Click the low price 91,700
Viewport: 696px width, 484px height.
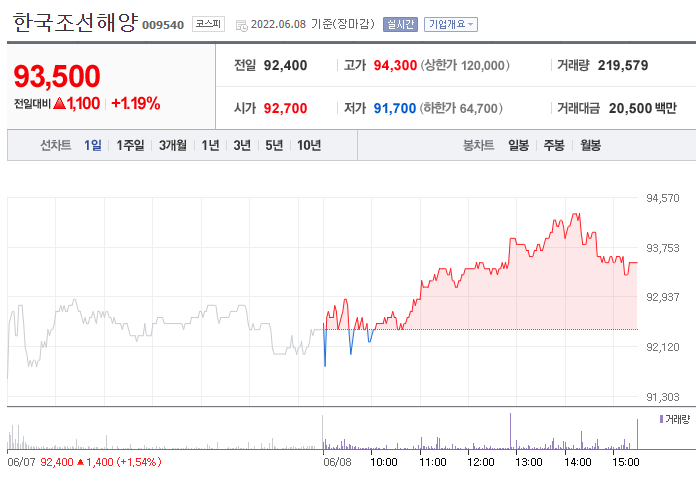[395, 108]
